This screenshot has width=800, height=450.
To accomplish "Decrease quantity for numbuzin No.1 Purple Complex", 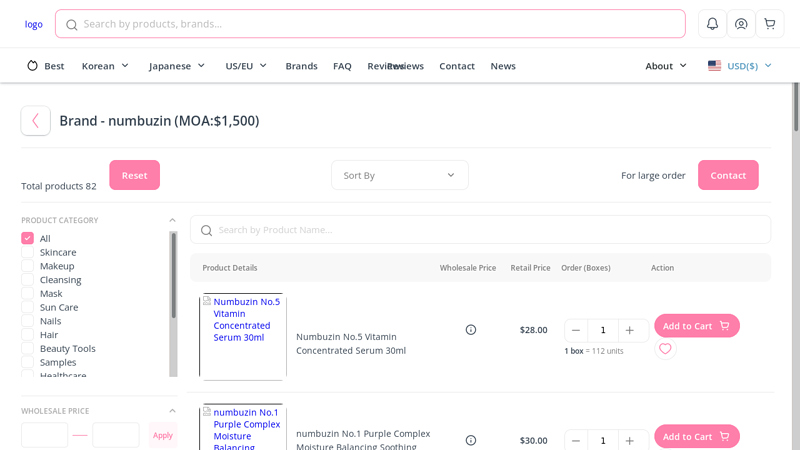I will tap(576, 441).
